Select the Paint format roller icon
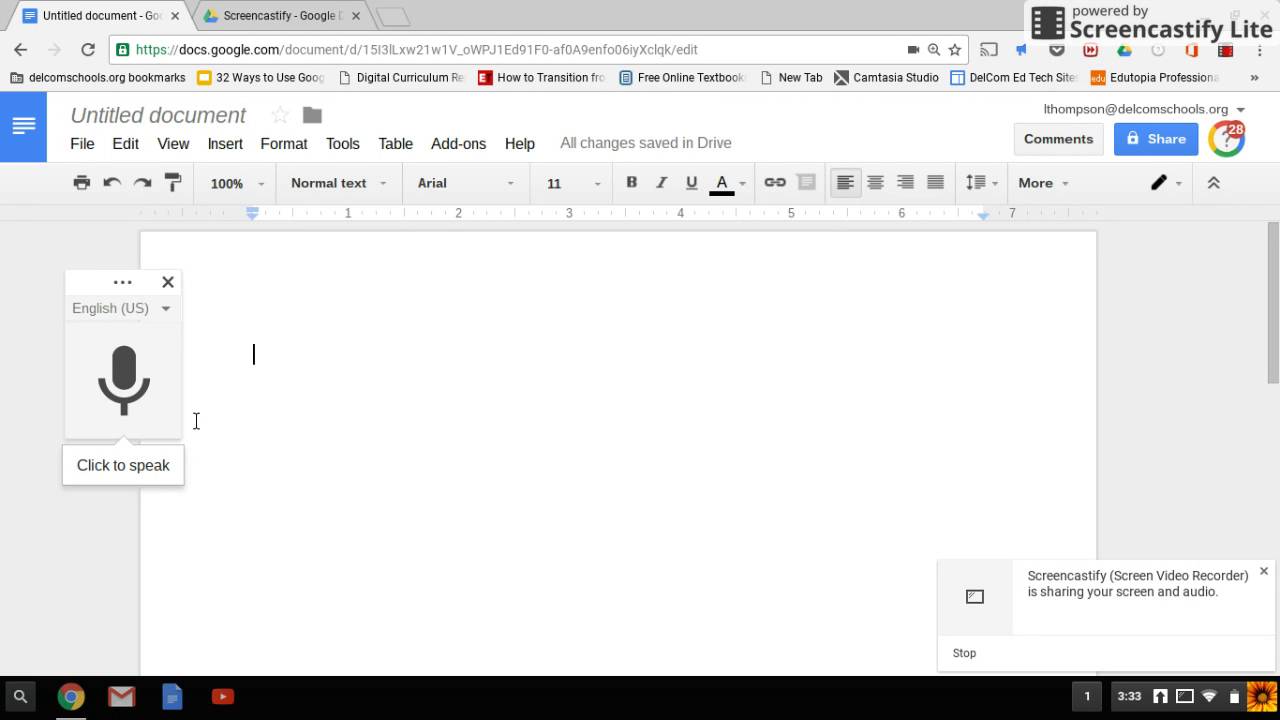1280x720 pixels. coord(173,183)
